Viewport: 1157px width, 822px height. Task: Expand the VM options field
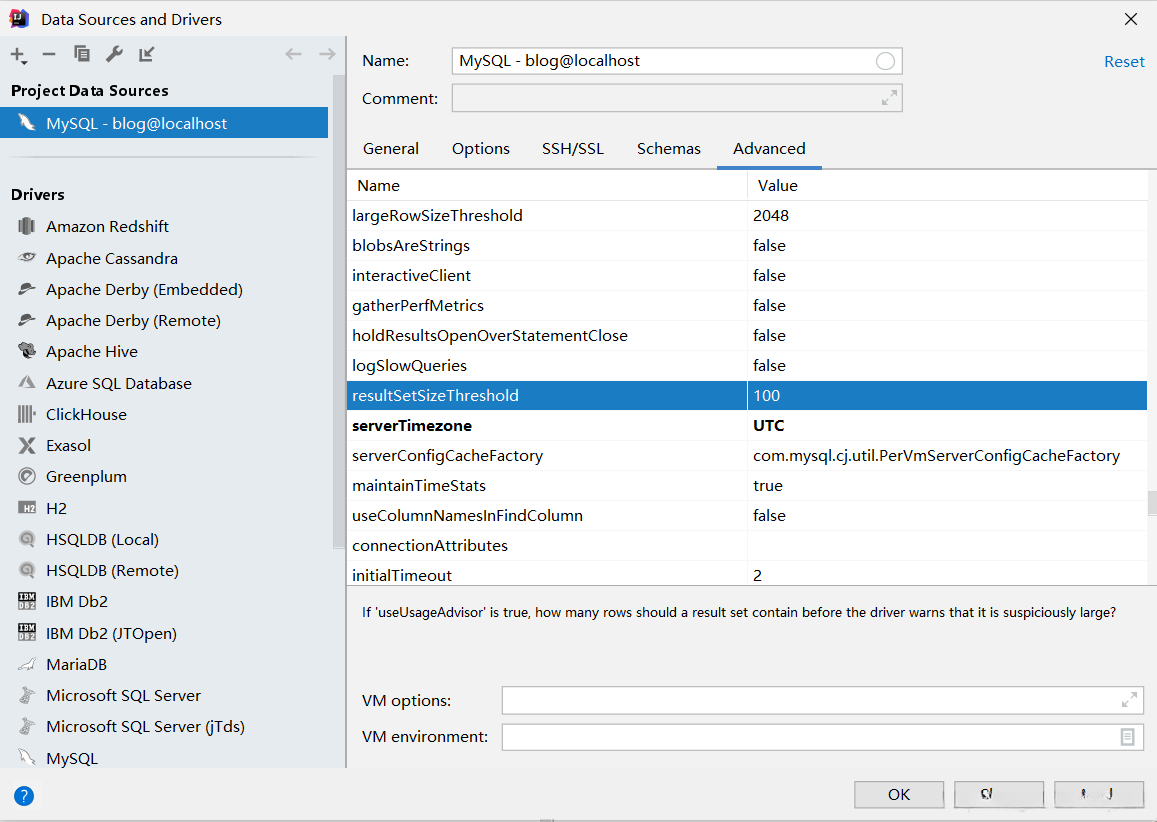[x=1129, y=700]
